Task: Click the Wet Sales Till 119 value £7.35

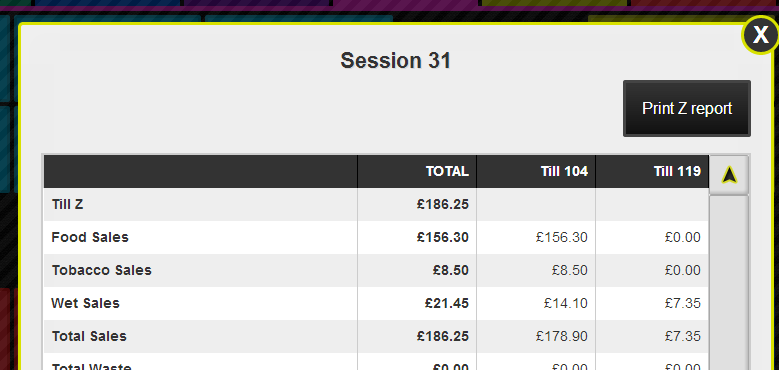Action: [683, 303]
